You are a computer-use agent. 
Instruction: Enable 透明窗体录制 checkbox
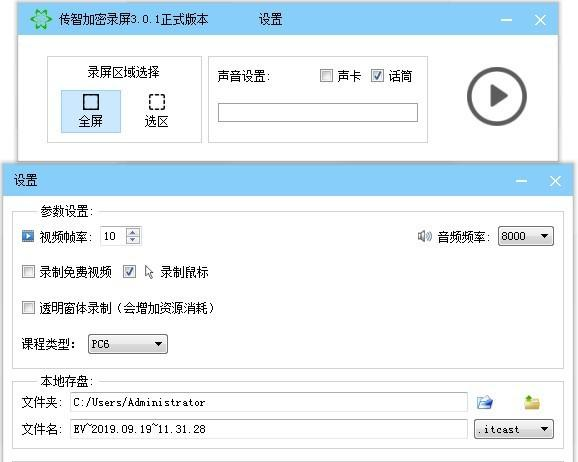tap(28, 308)
